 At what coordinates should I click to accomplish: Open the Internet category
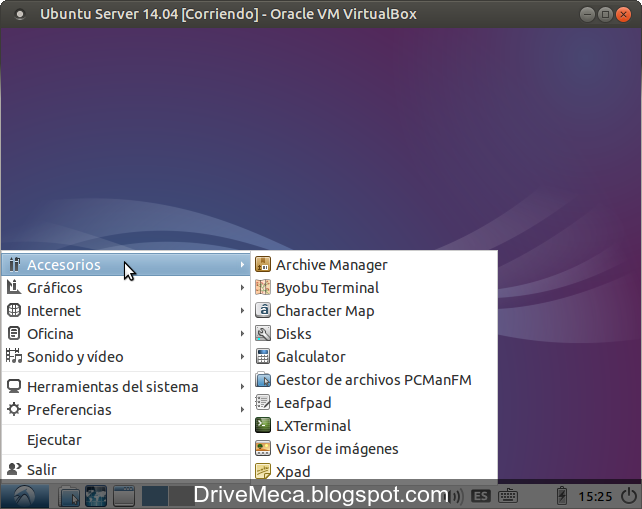(x=126, y=311)
